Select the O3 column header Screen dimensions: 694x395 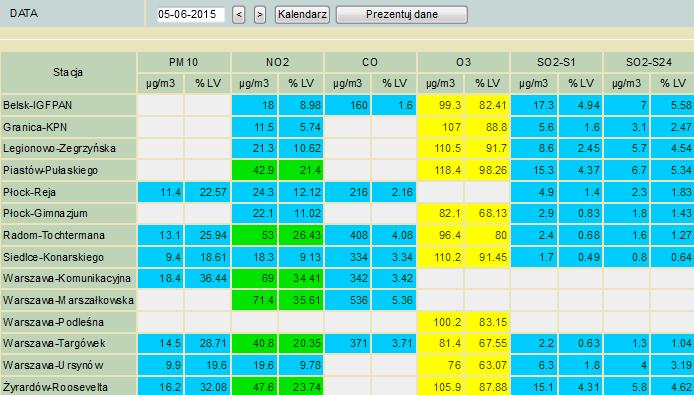click(463, 62)
